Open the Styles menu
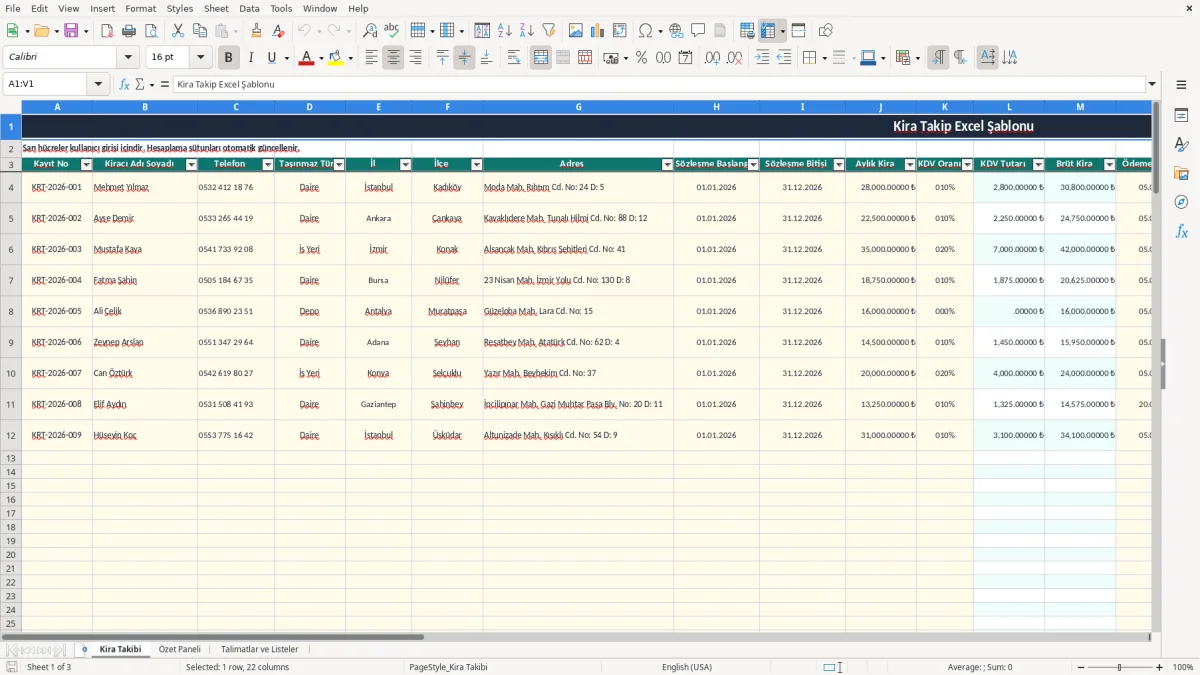This screenshot has height=675, width=1200. tap(180, 8)
